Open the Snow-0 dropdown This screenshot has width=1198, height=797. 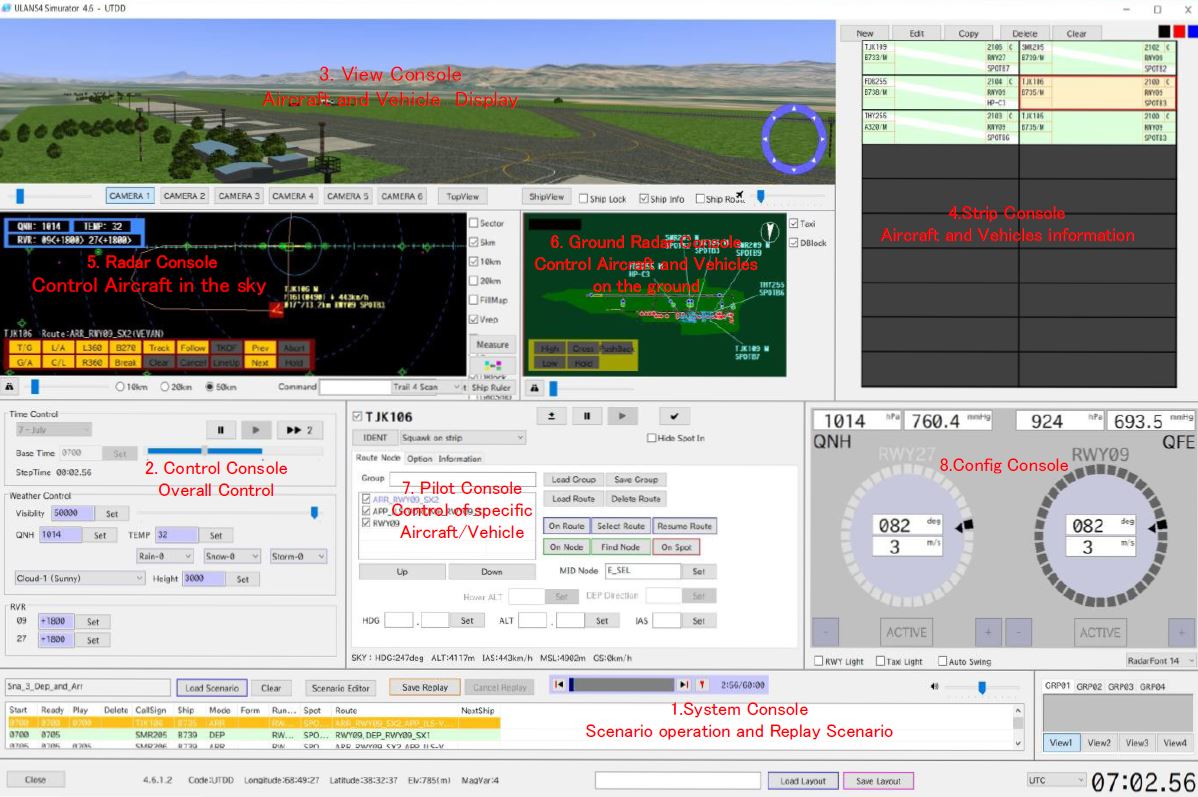[x=232, y=556]
